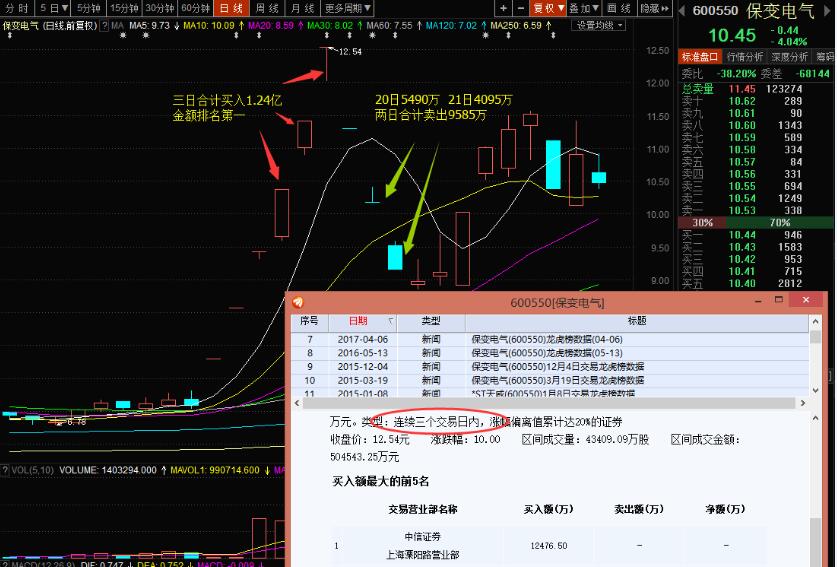Screen dimensions: 837x567
Task: Maximize the 600550 news dialog
Action: (x=779, y=300)
